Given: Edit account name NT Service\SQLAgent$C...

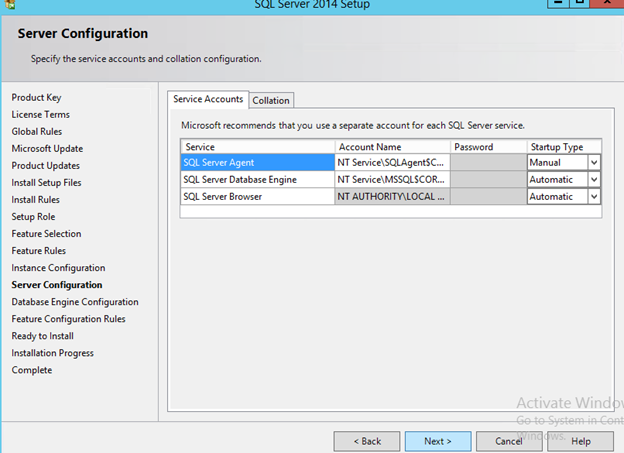Looking at the screenshot, I should (392, 162).
